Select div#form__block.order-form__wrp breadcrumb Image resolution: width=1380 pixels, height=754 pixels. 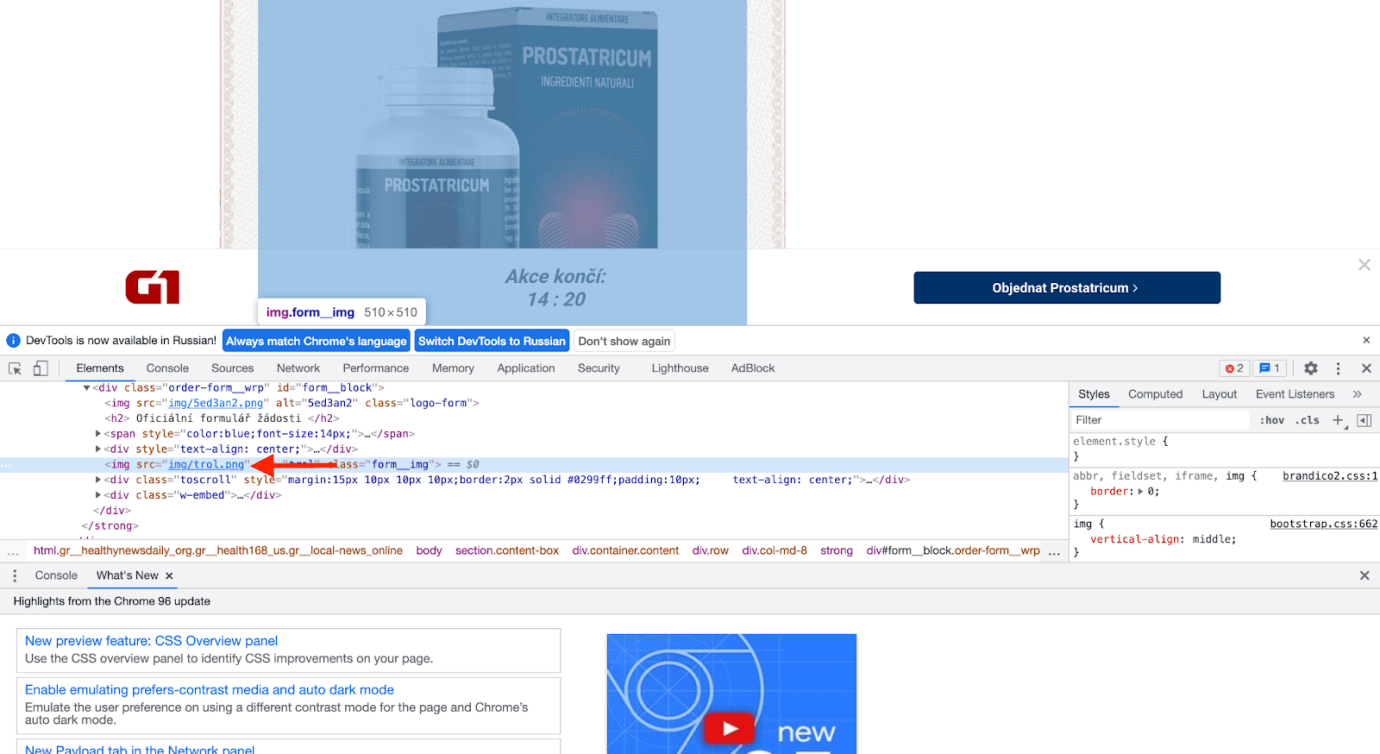[953, 551]
